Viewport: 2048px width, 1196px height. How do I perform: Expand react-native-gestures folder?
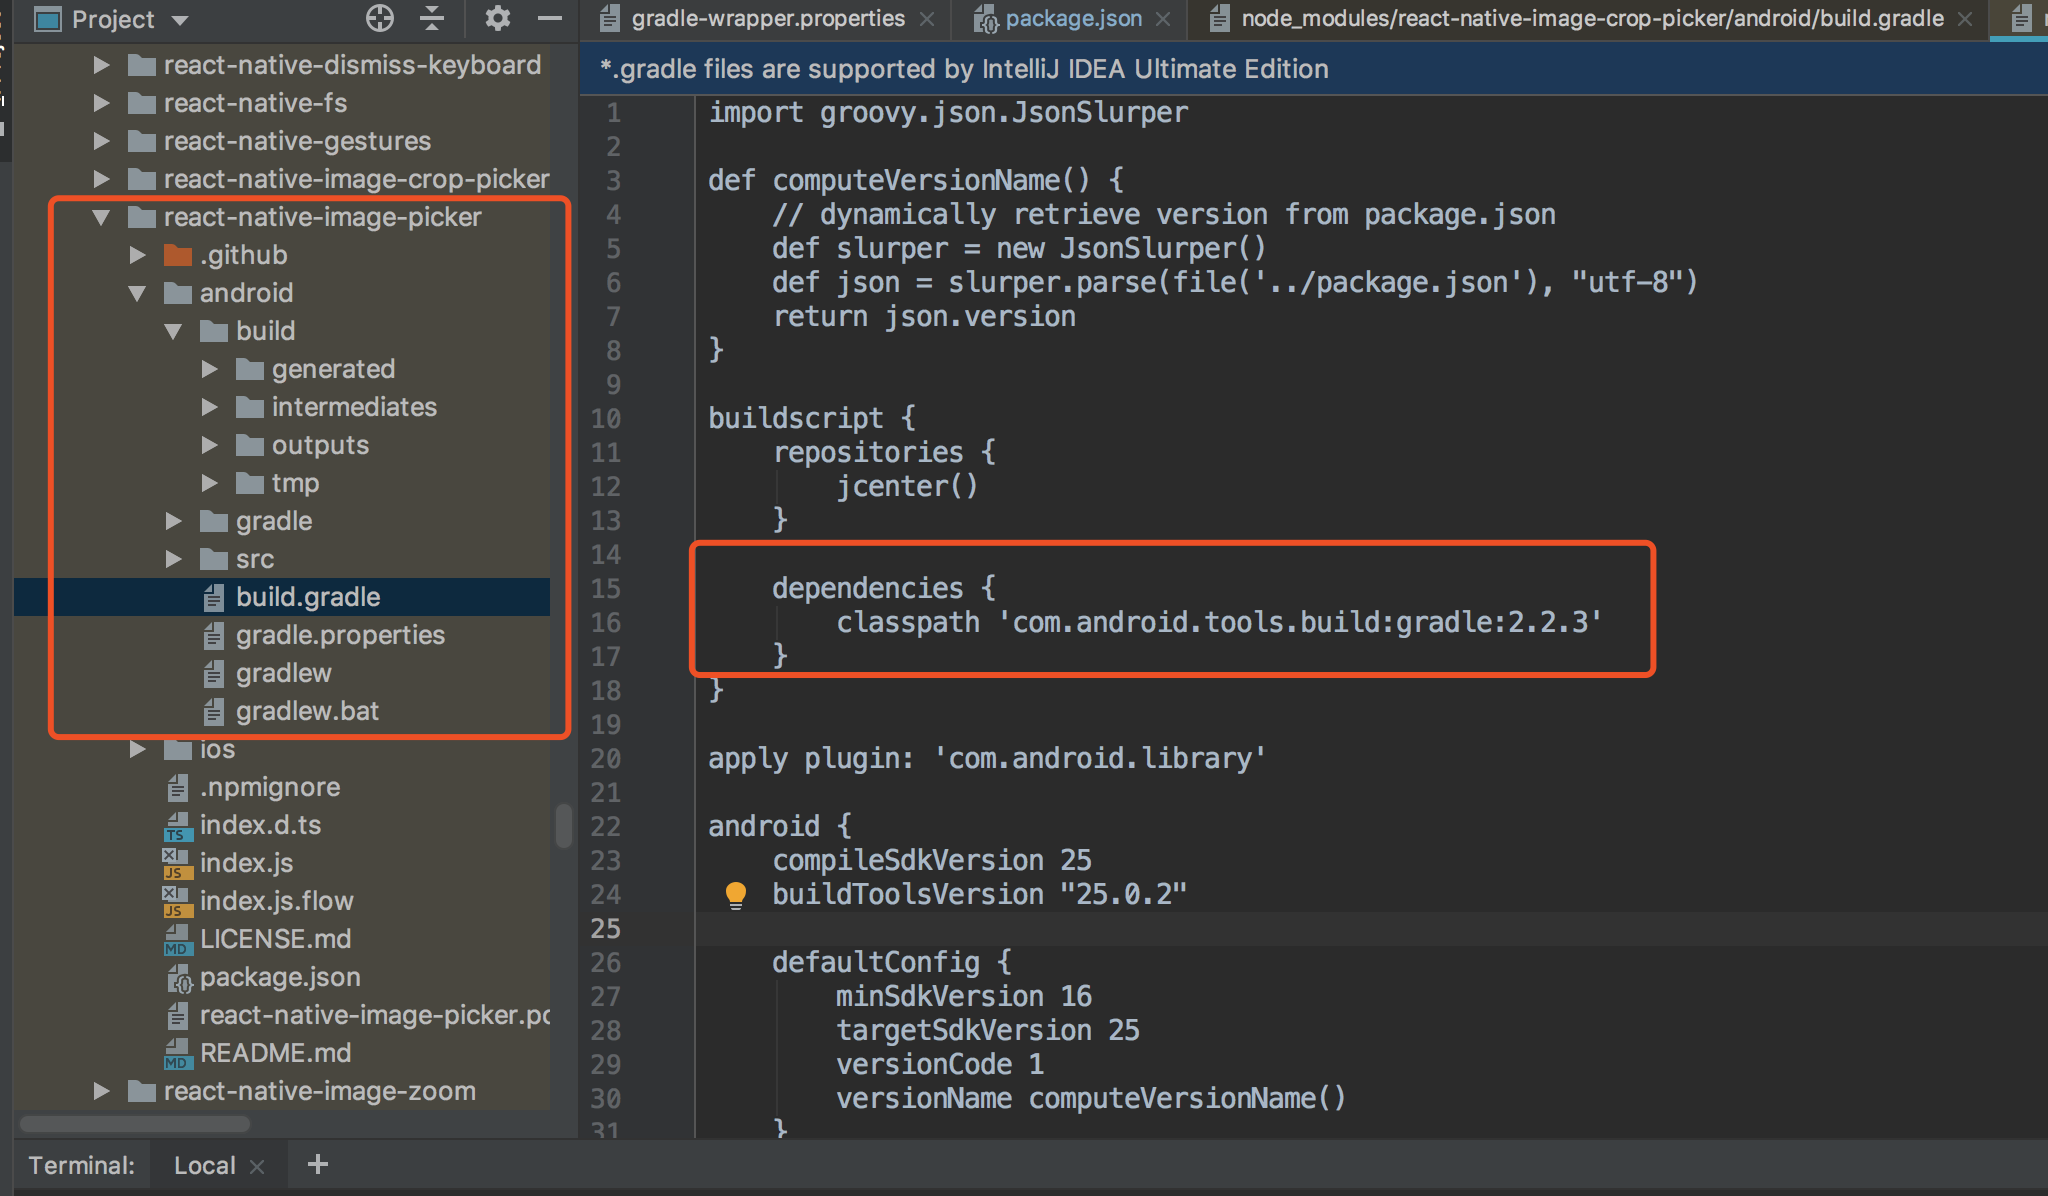point(101,141)
